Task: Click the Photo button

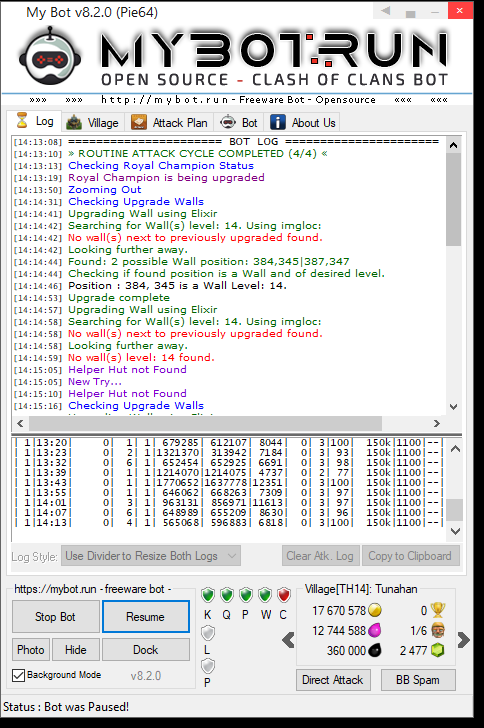Action: tap(31, 650)
